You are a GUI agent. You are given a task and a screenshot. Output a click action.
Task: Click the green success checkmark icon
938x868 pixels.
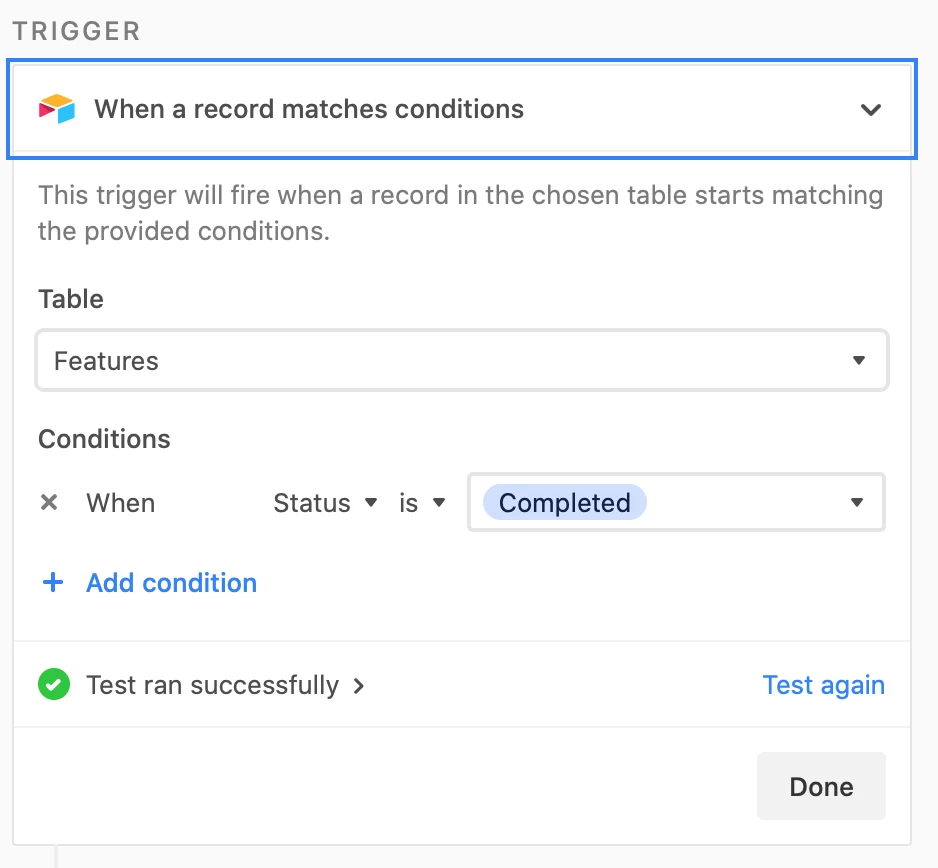coord(54,684)
